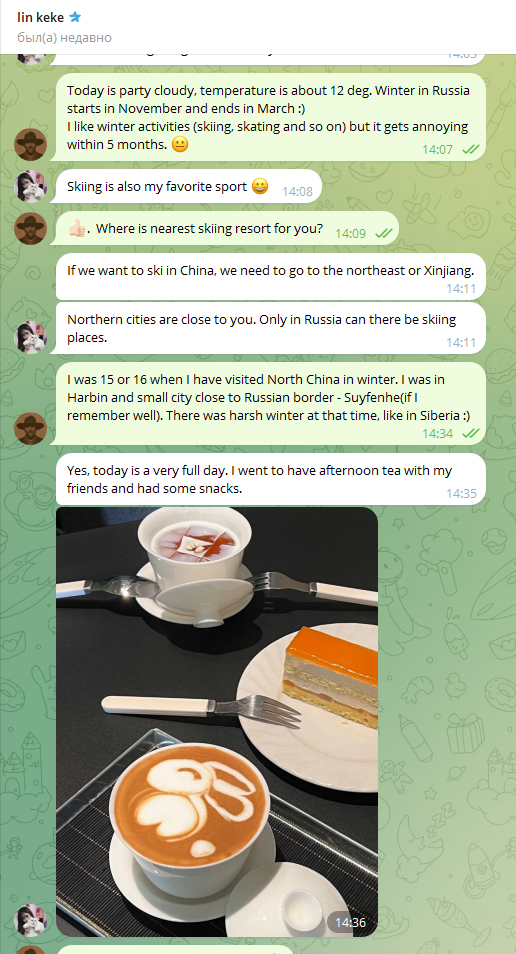Click the blue premium star beside lin keke

[x=75, y=17]
